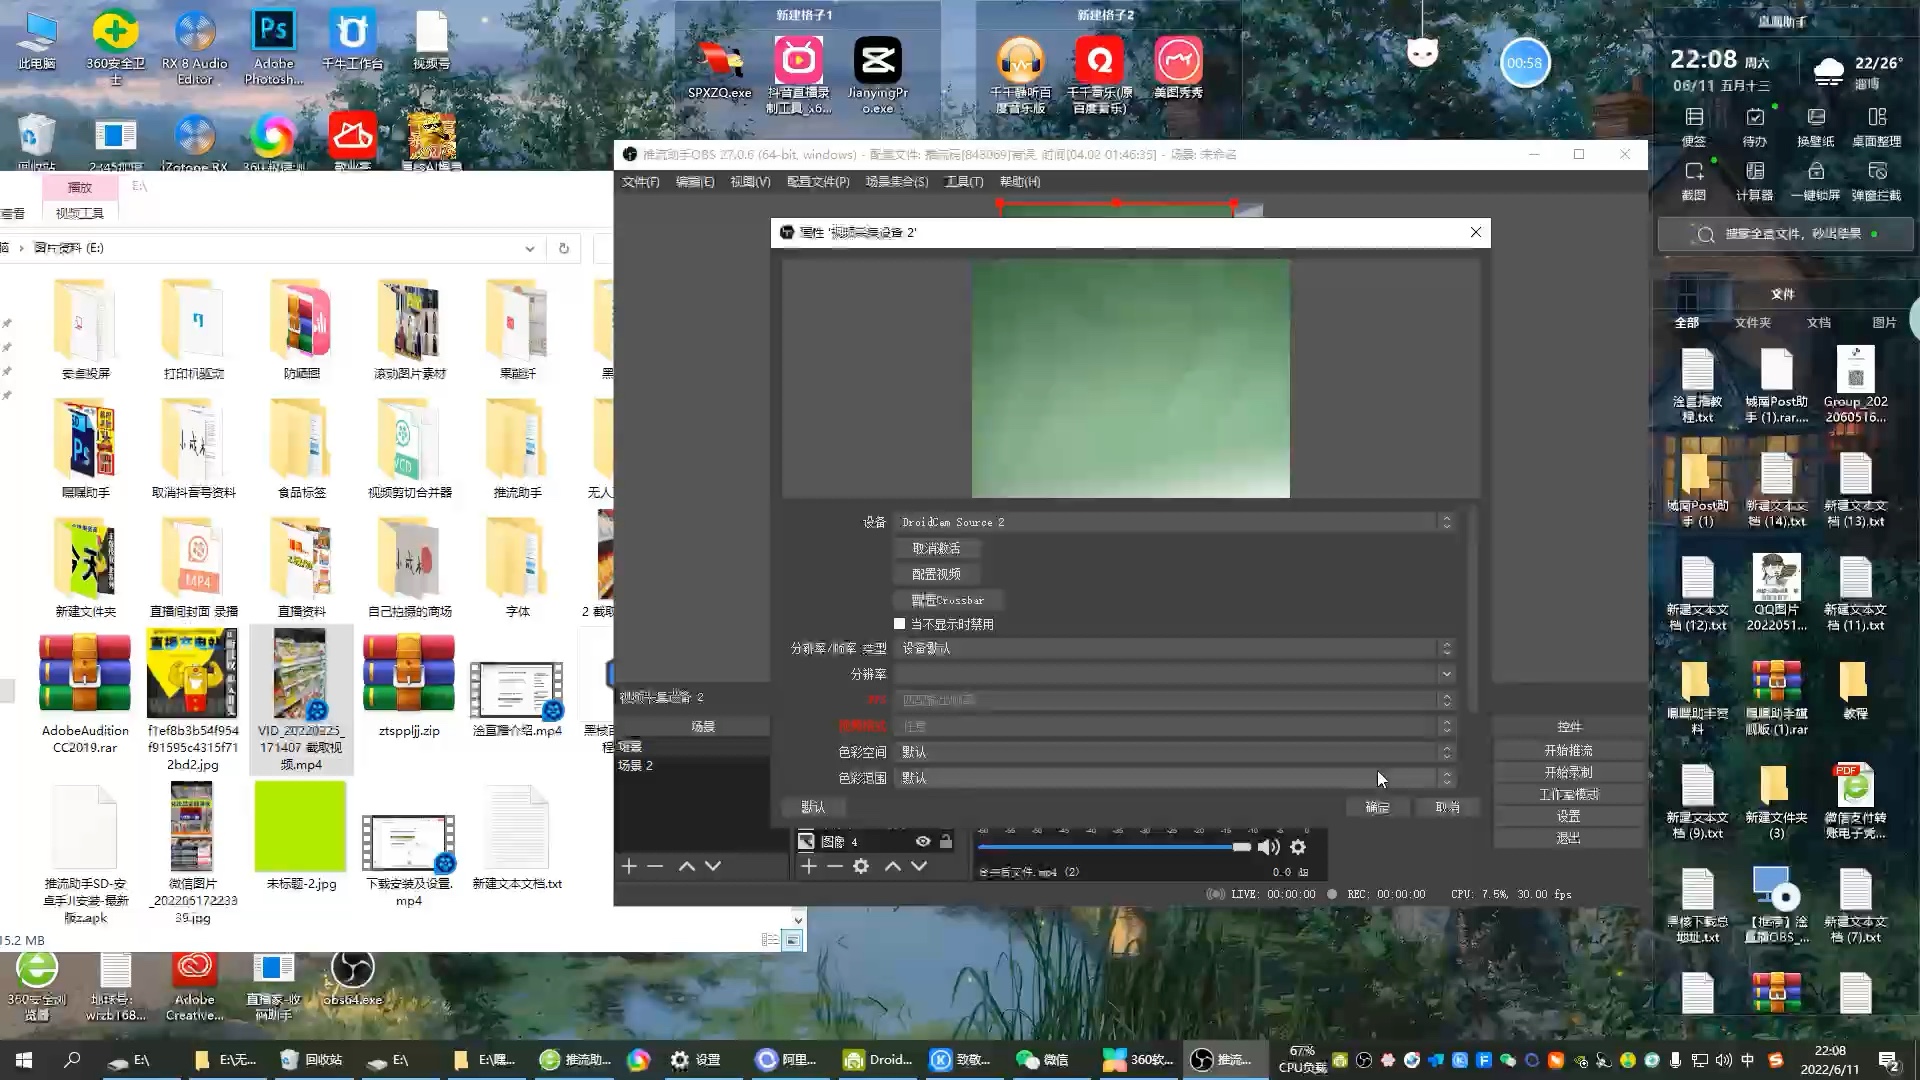Open the 文件(F) menu in OBS
The height and width of the screenshot is (1080, 1920).
tap(640, 182)
